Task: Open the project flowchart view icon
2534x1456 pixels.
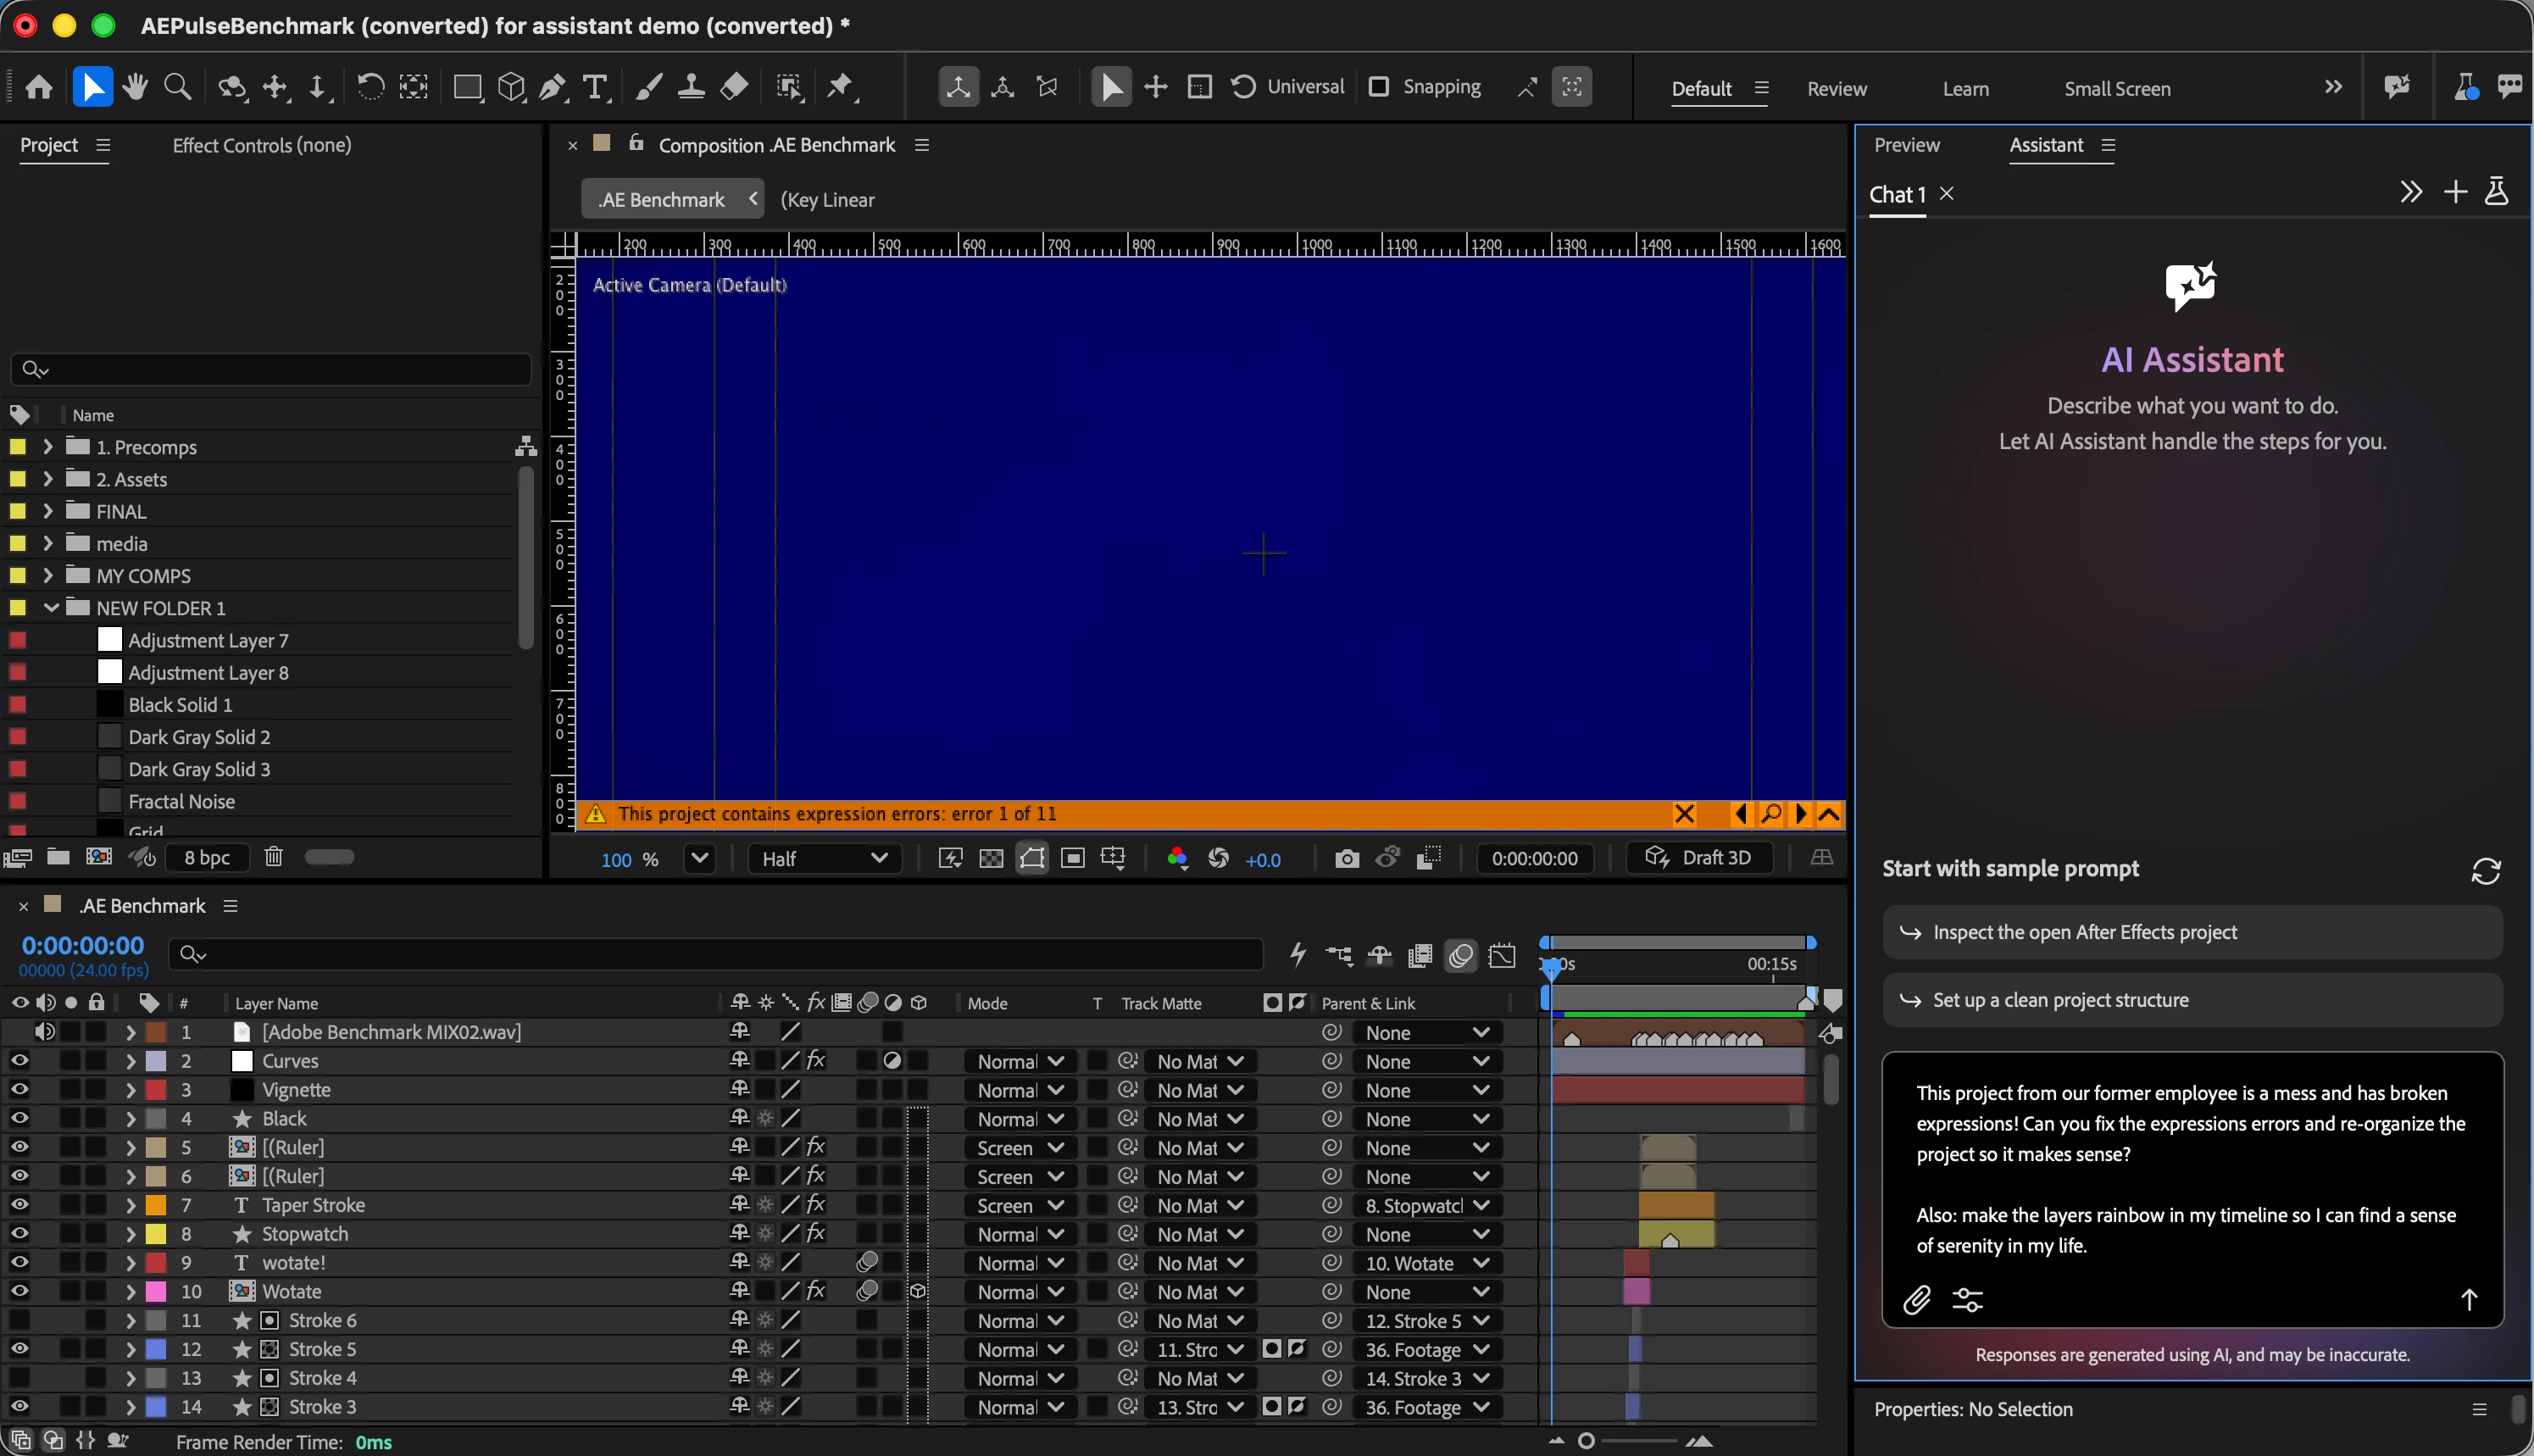Action: [x=526, y=447]
